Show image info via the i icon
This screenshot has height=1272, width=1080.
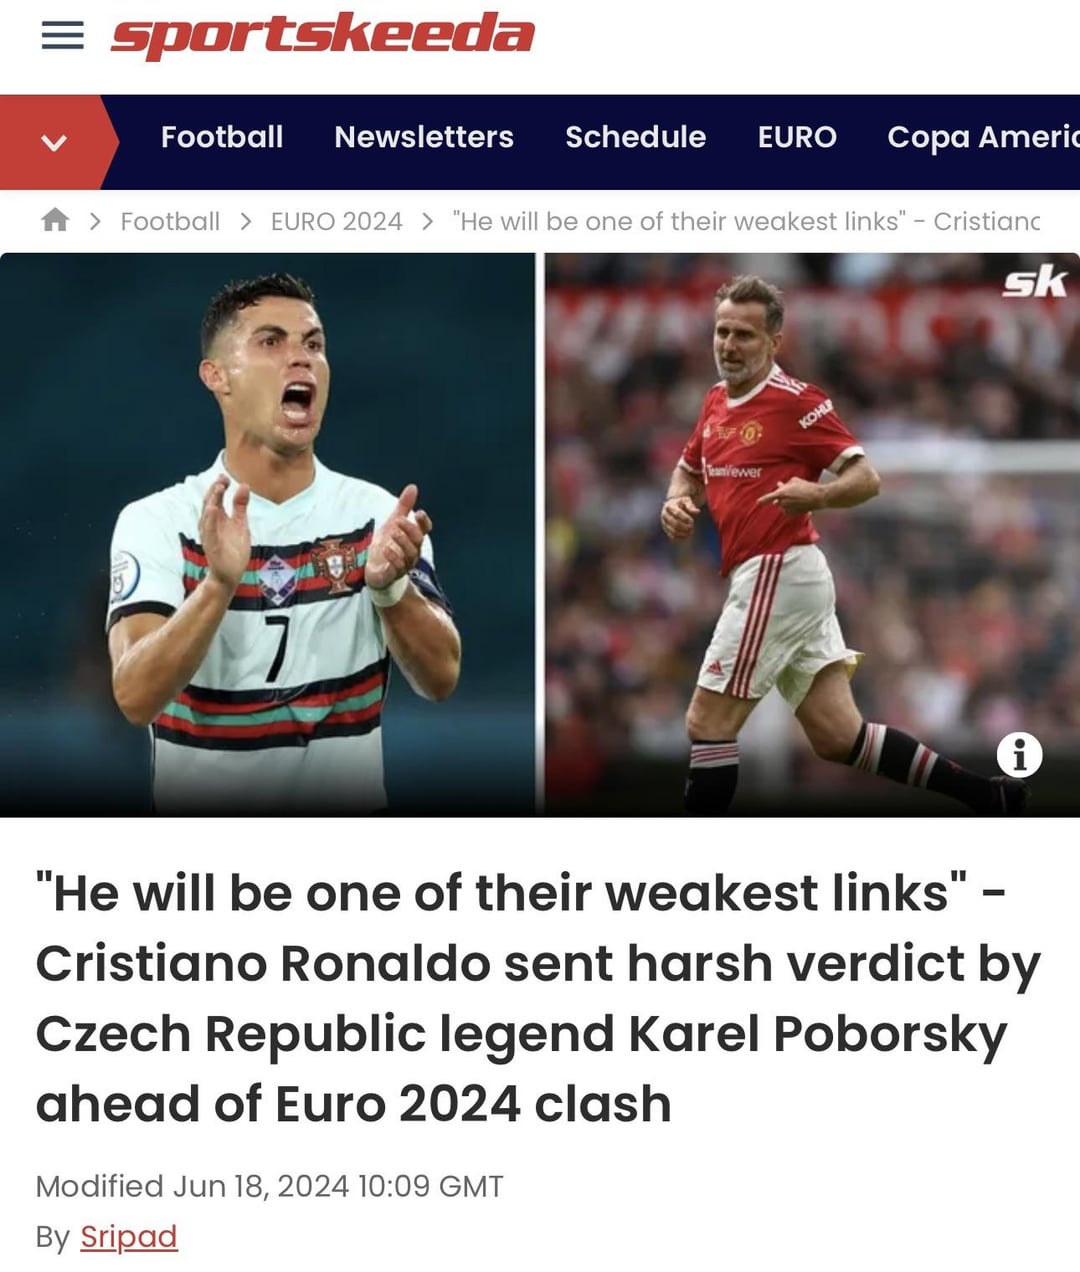click(1019, 755)
